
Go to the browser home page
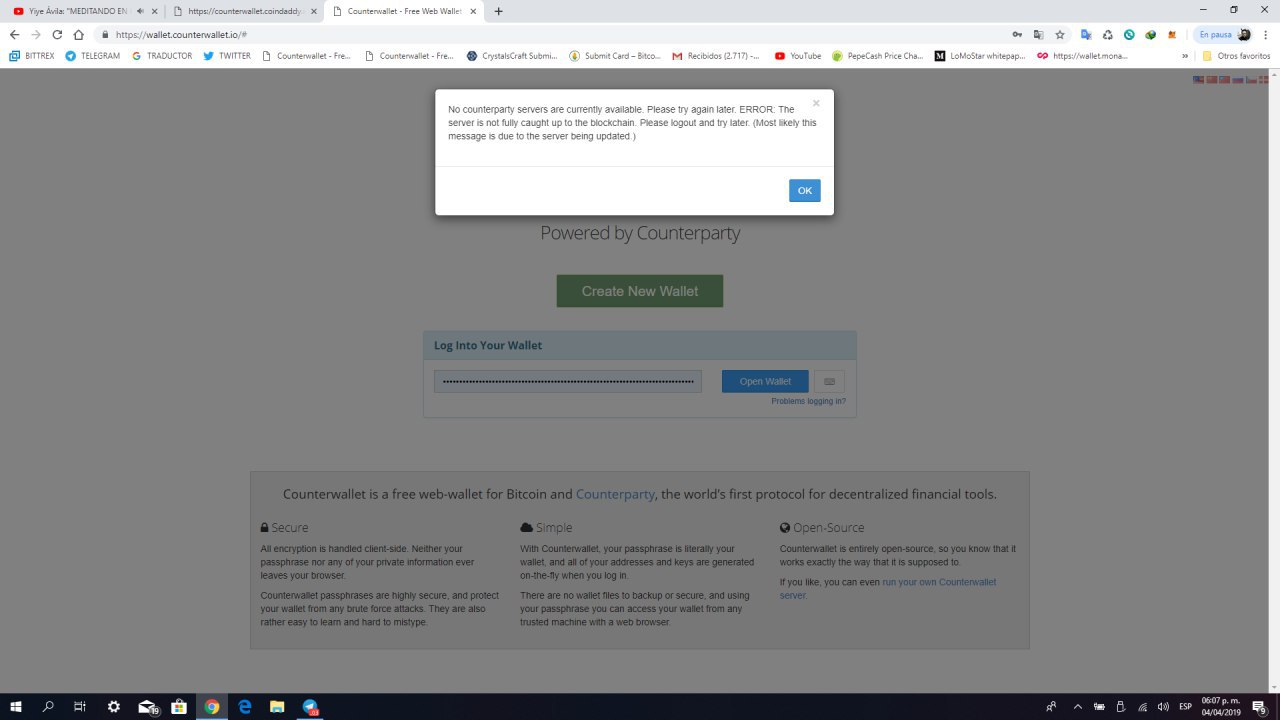pos(78,34)
